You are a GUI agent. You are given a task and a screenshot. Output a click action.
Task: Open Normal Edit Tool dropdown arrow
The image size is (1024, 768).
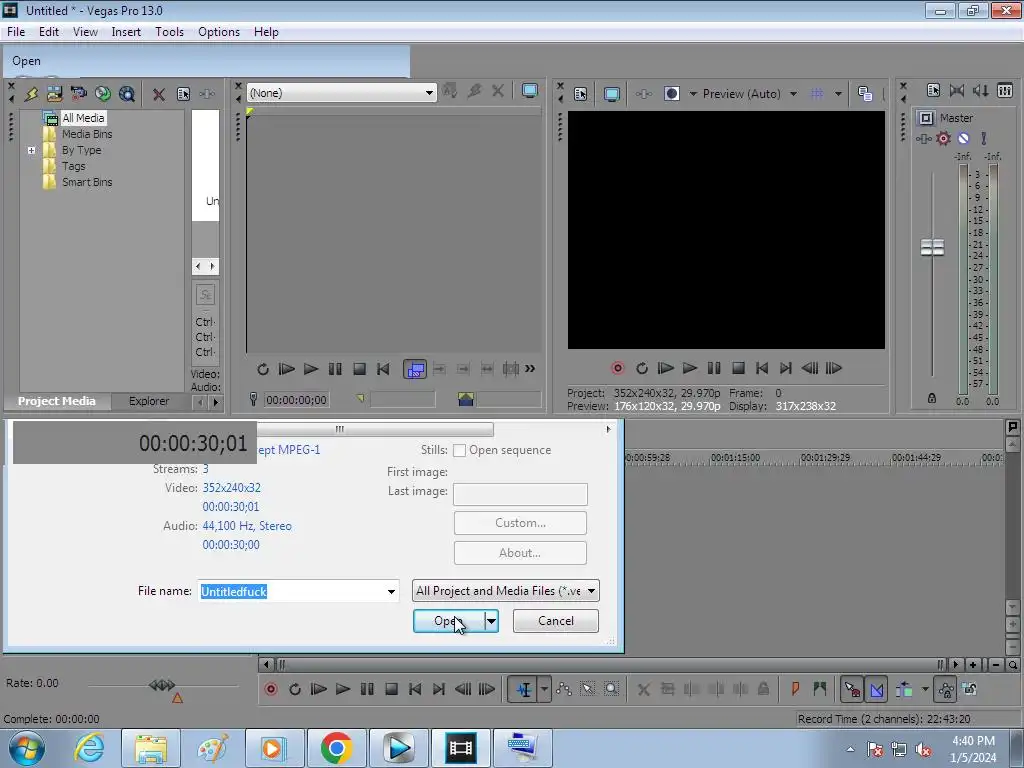click(544, 689)
